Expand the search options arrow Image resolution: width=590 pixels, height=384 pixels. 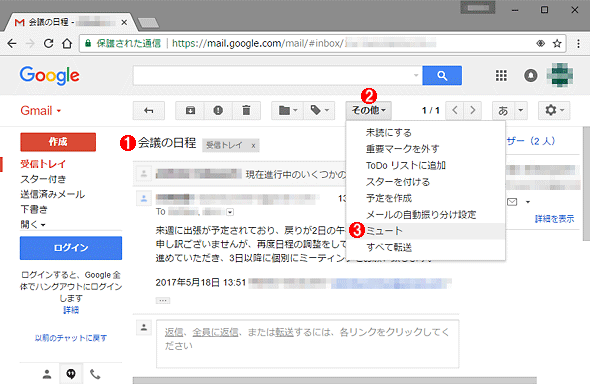tap(416, 76)
